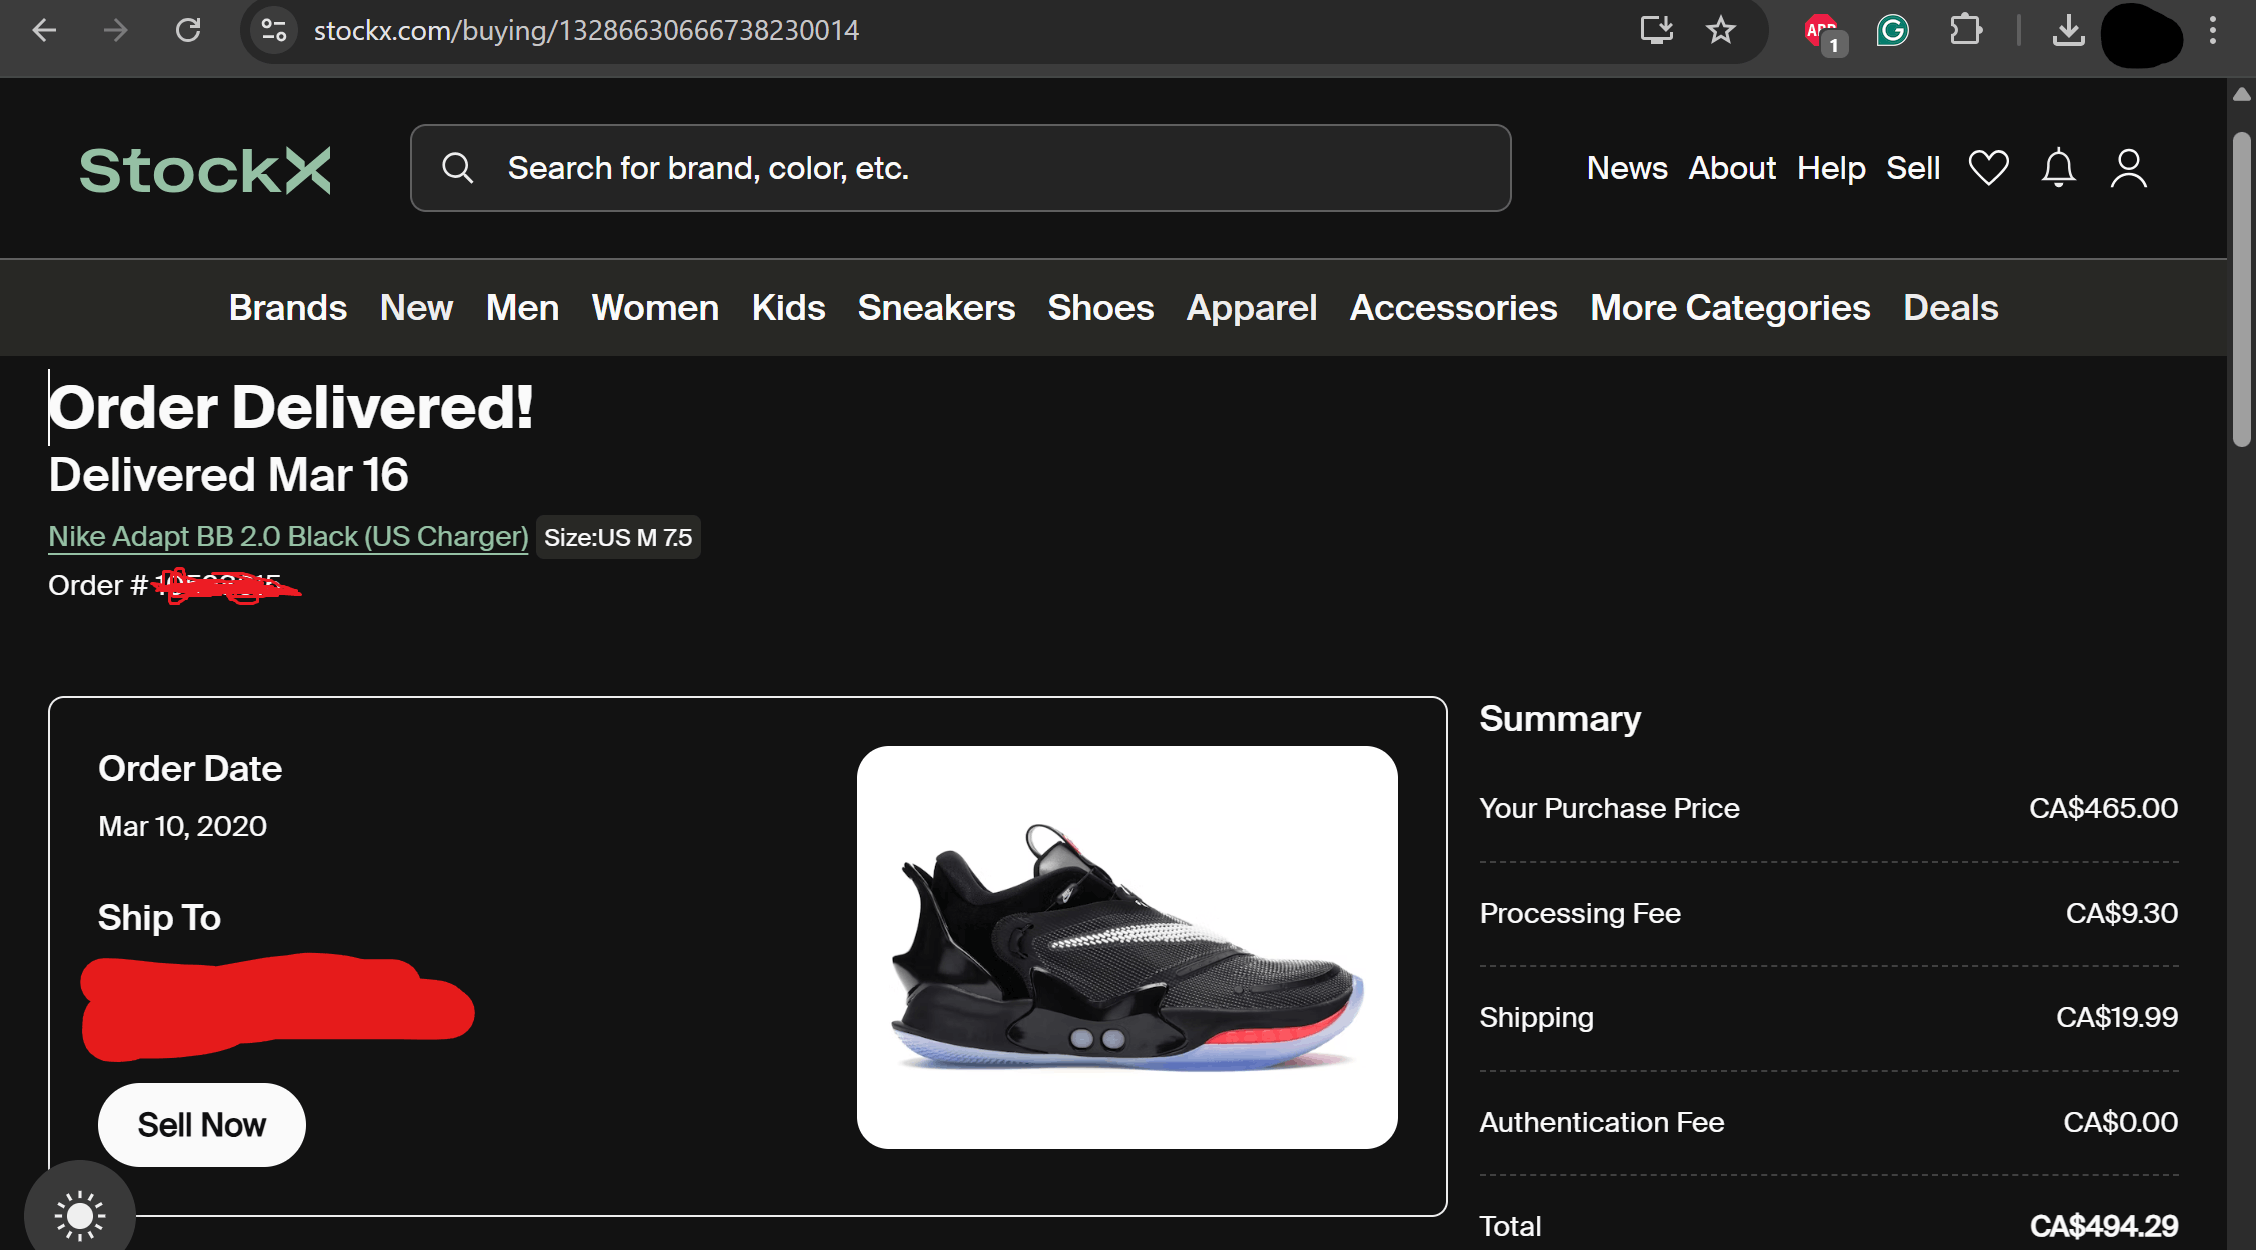
Task: Open the Deals menu
Action: 1950,308
